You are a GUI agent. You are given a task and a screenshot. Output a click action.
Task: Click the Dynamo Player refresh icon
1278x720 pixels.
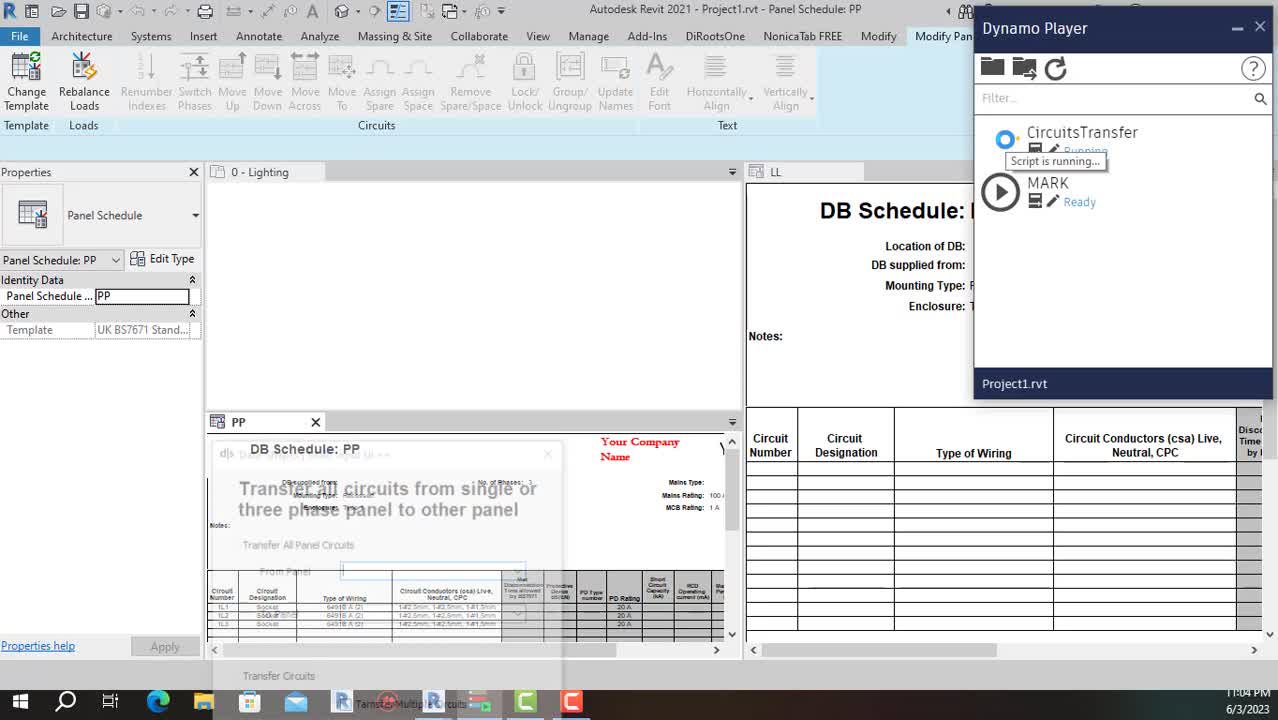[x=1056, y=68]
